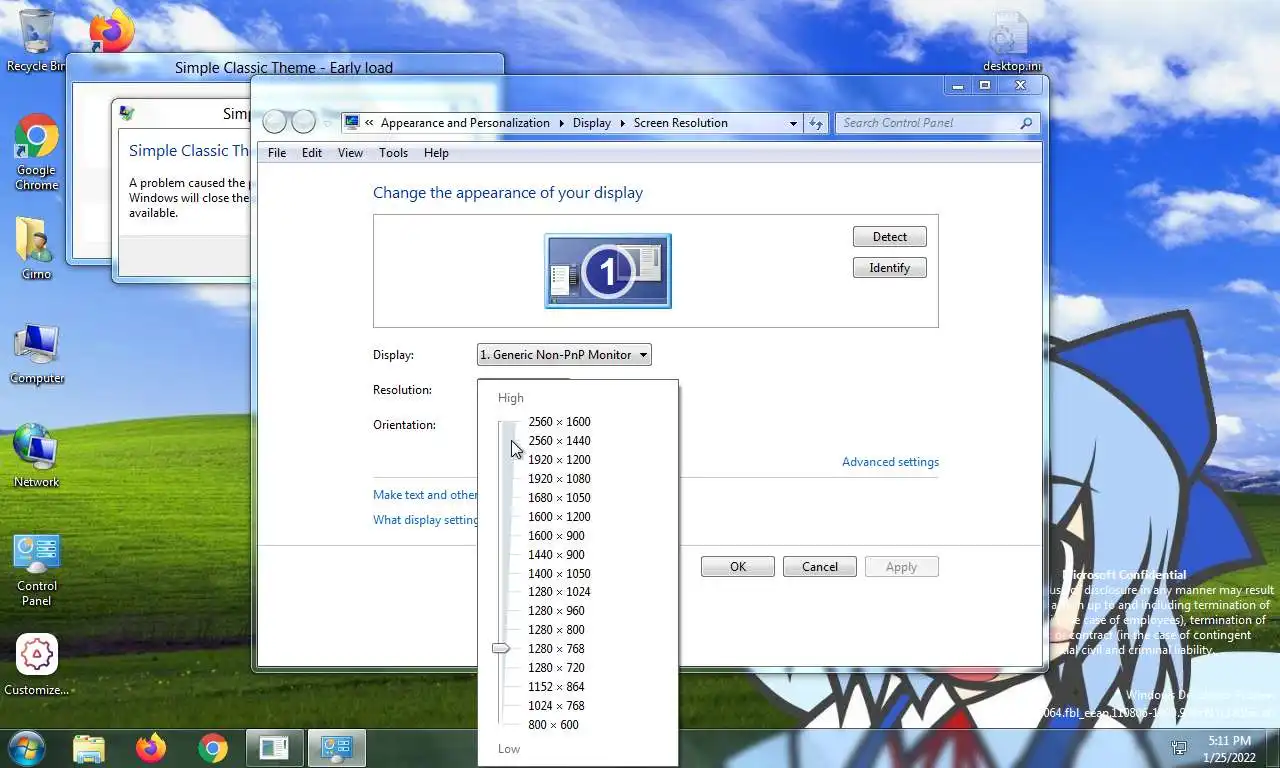Click the 1280 × 1024 resolution label
The height and width of the screenshot is (768, 1280).
(x=559, y=592)
